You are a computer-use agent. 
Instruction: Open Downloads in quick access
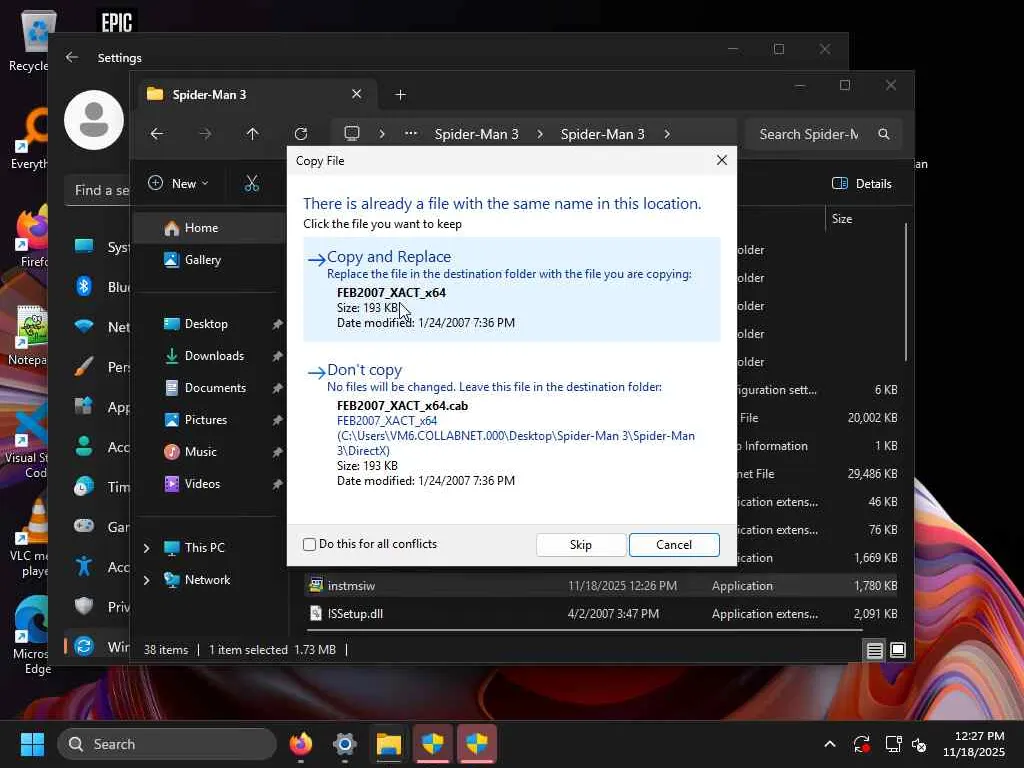pyautogui.click(x=209, y=356)
